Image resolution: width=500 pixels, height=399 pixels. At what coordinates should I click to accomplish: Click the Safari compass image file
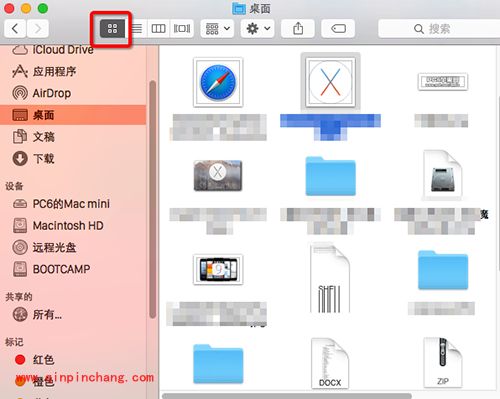click(218, 83)
